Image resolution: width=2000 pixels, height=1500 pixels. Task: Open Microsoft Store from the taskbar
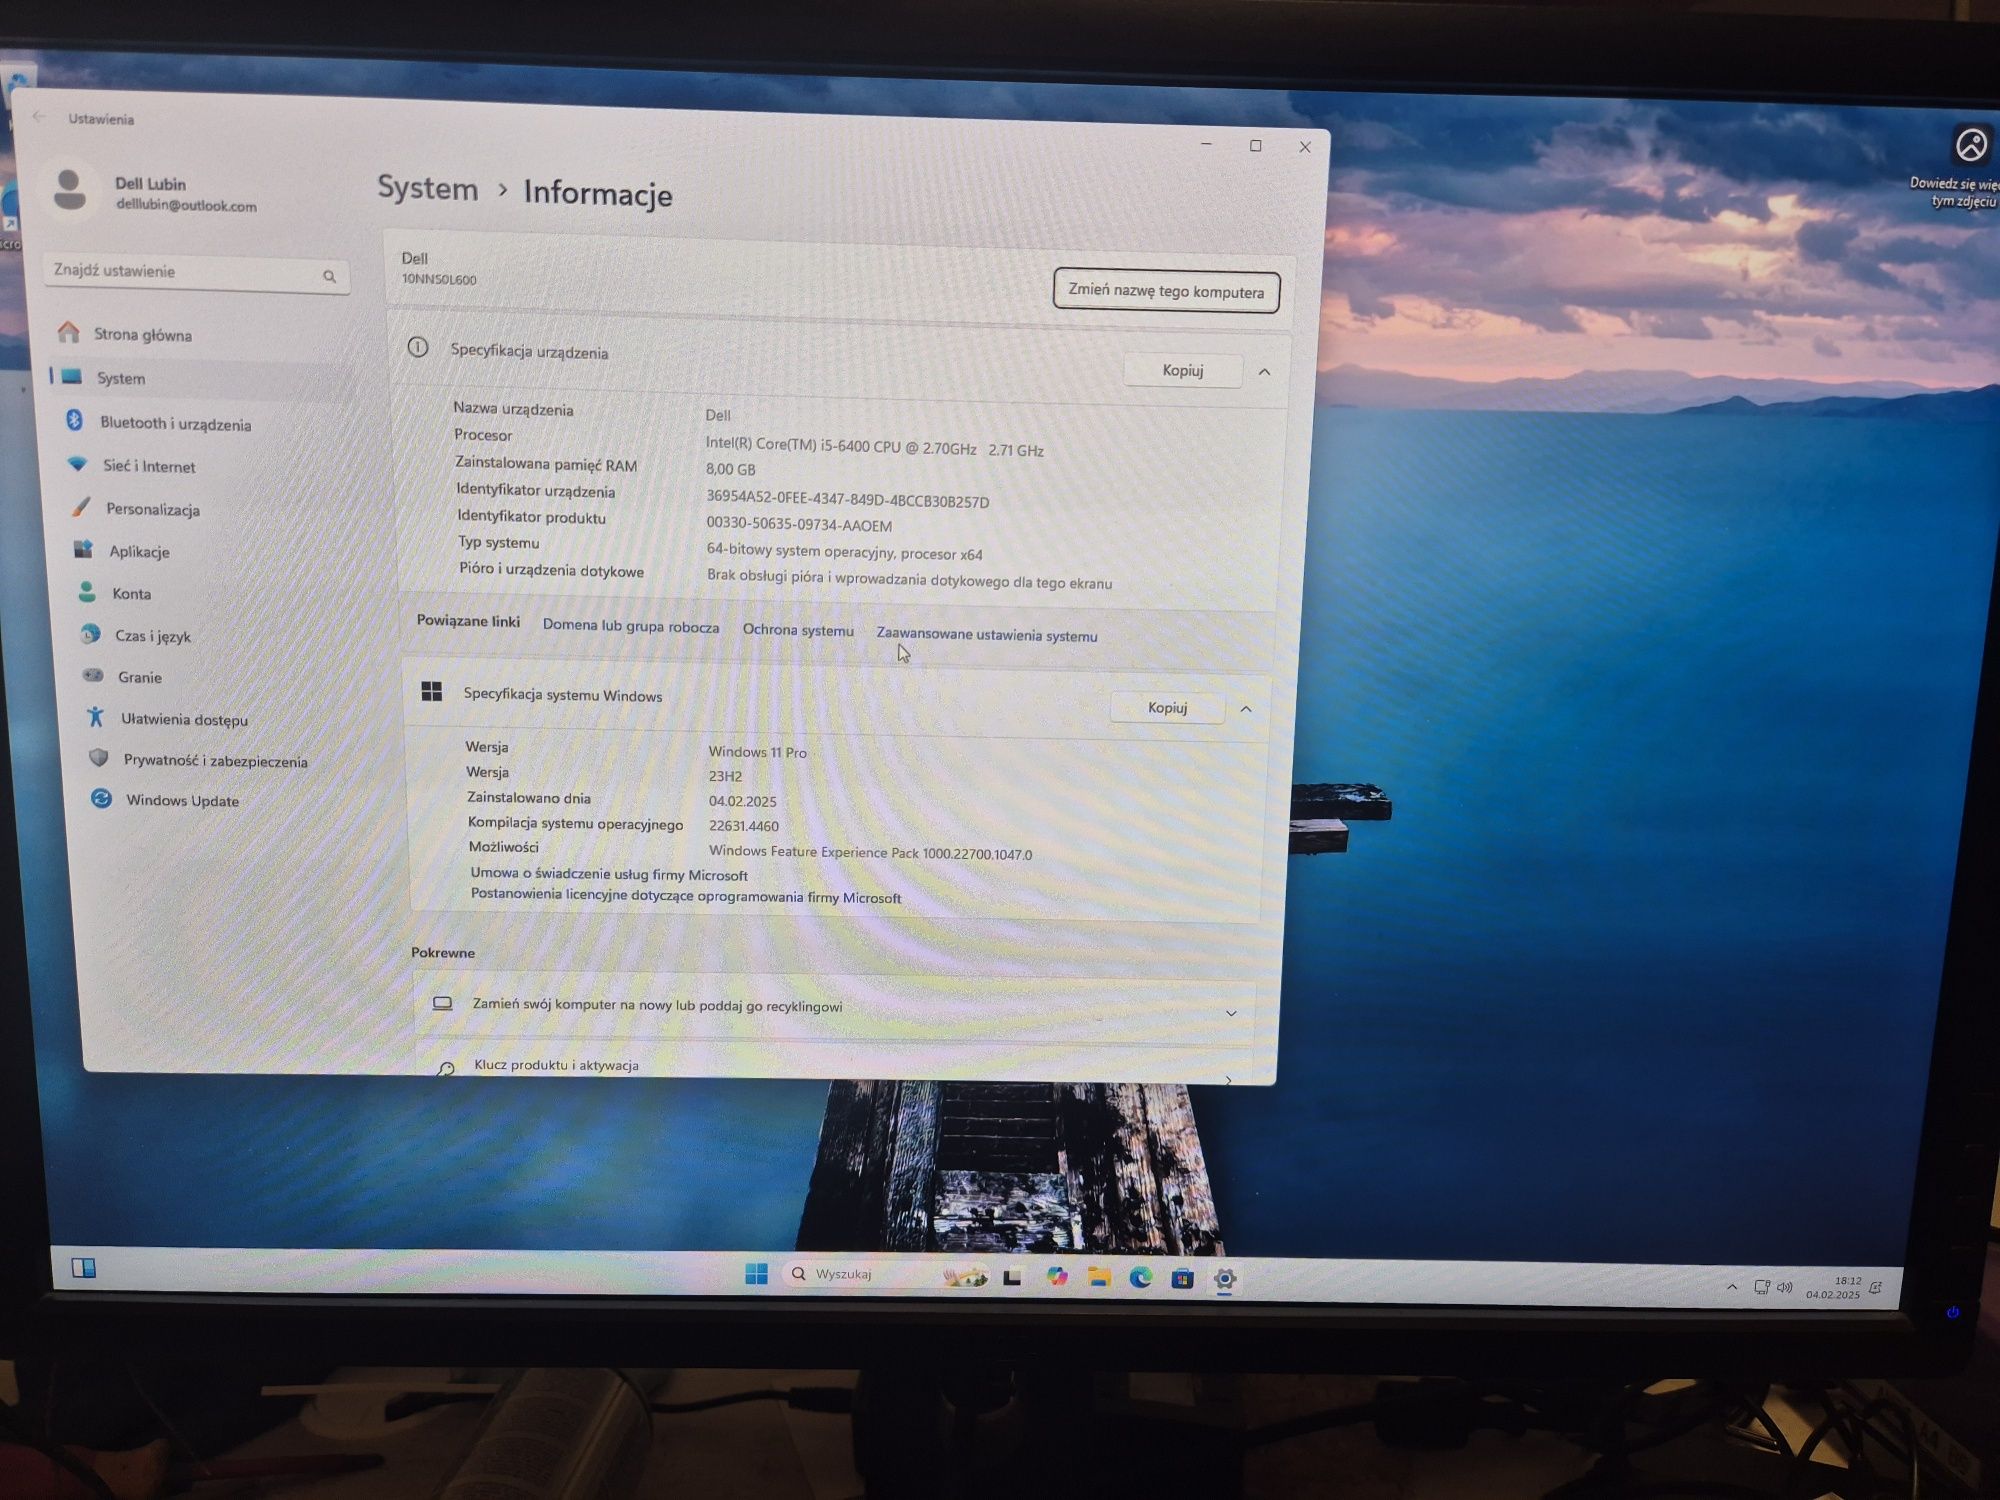coord(1182,1279)
